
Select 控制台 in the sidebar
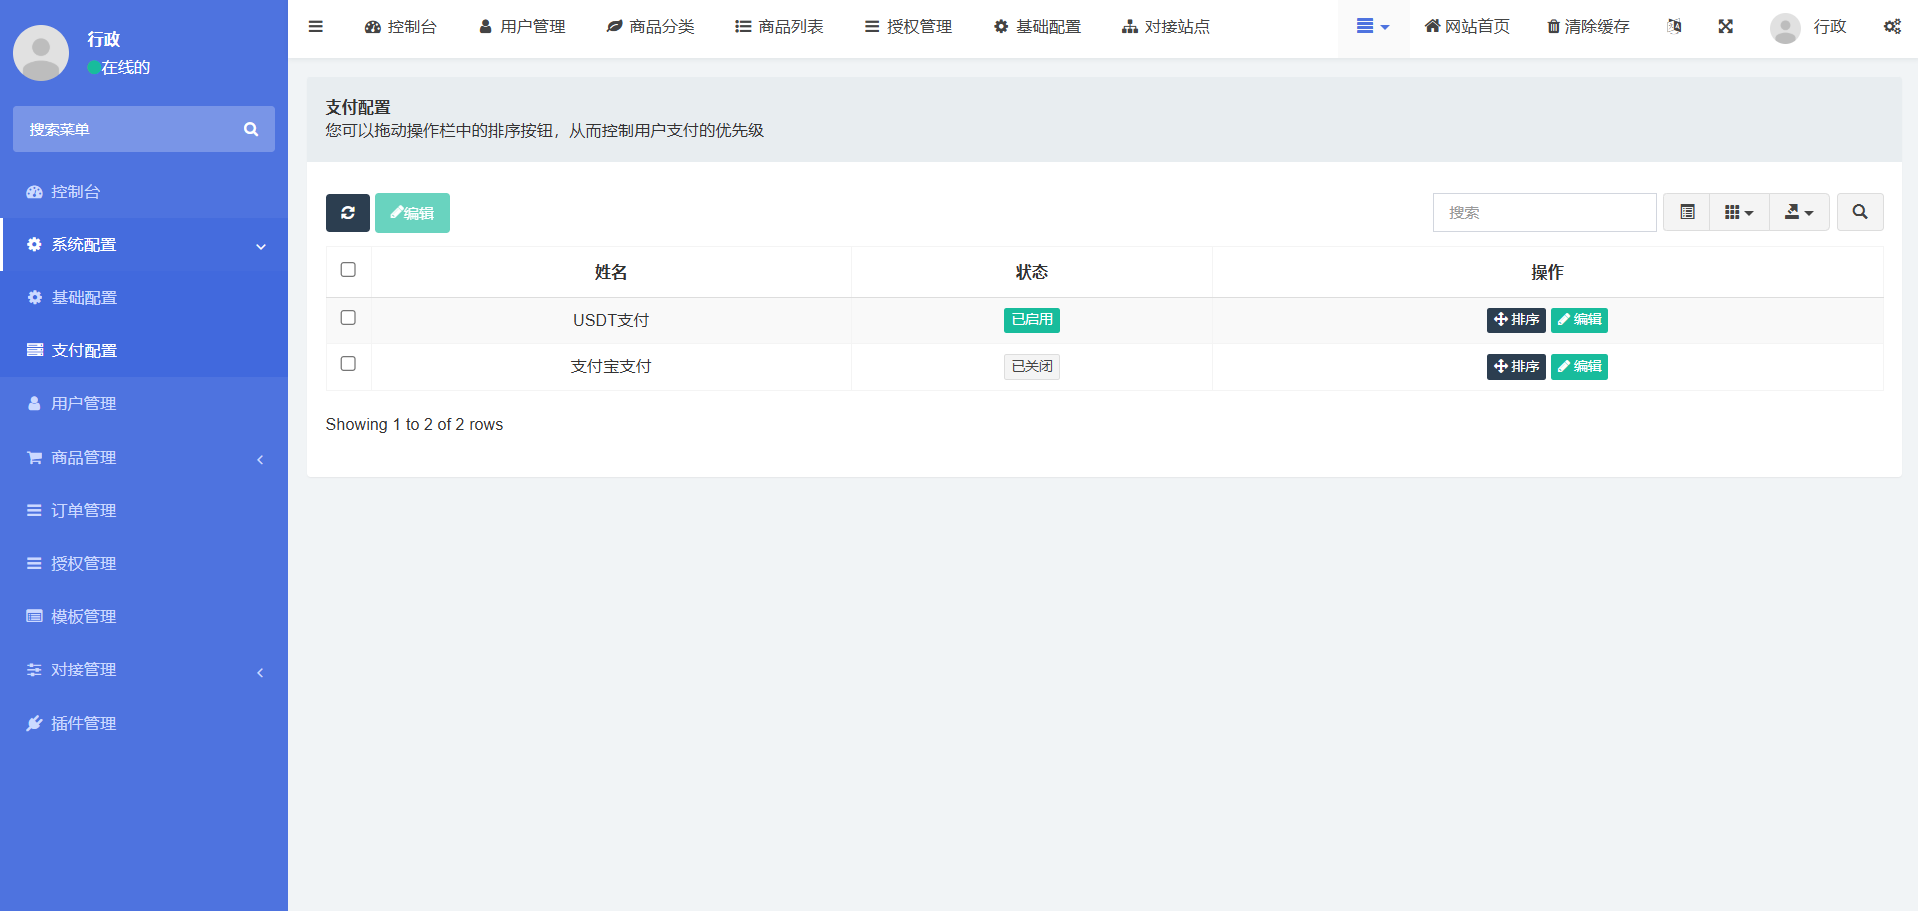[x=144, y=192]
